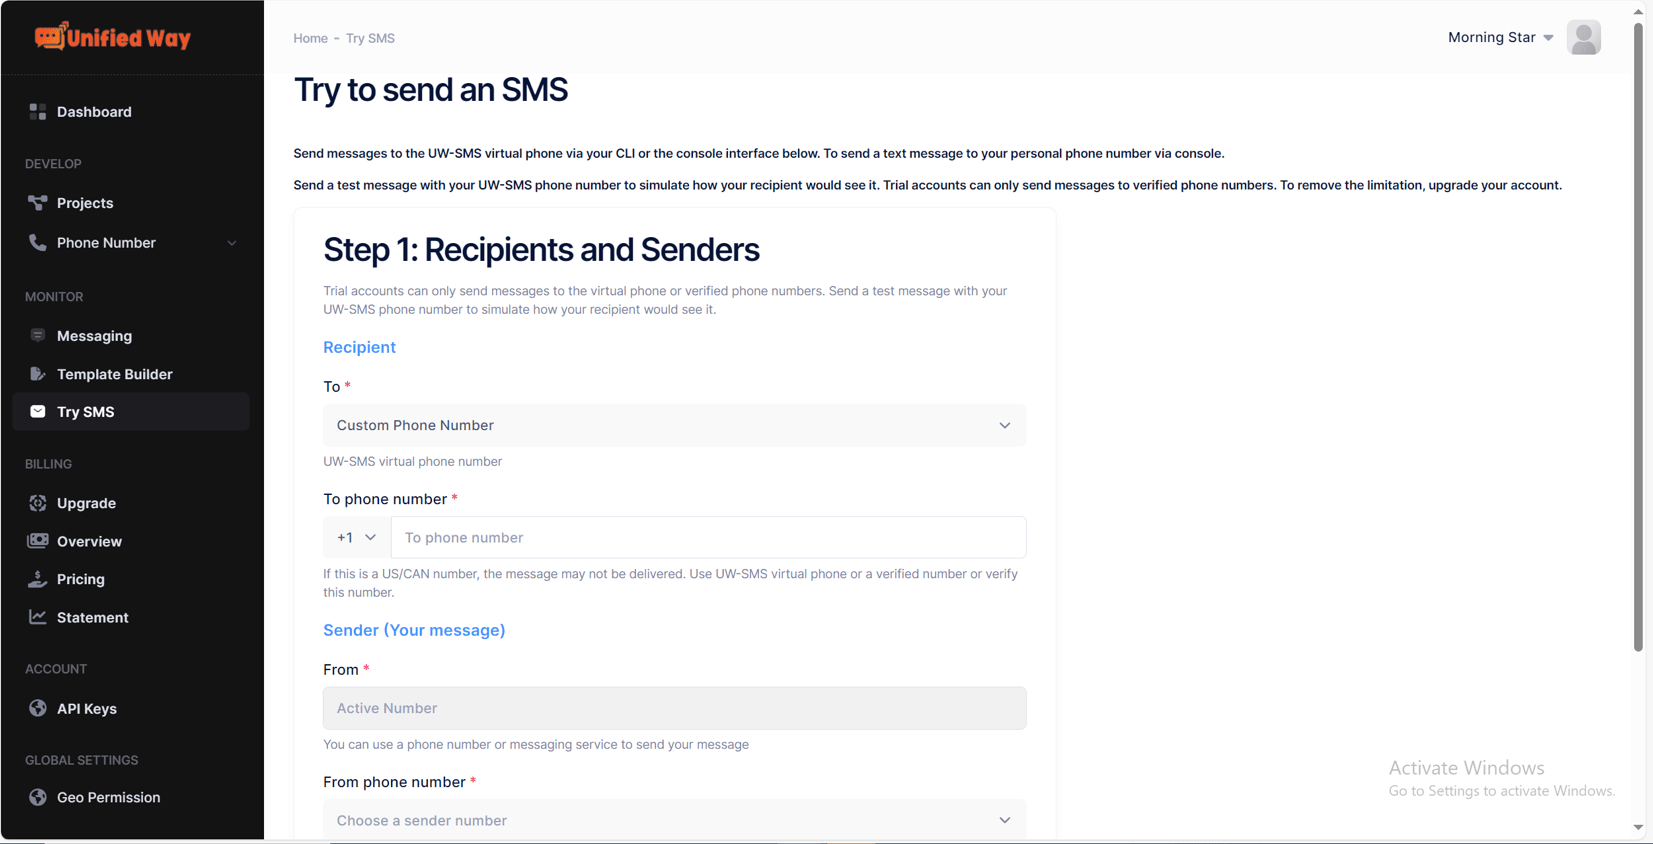Click the Upgrade icon under Billing
This screenshot has width=1653, height=844.
(x=38, y=503)
